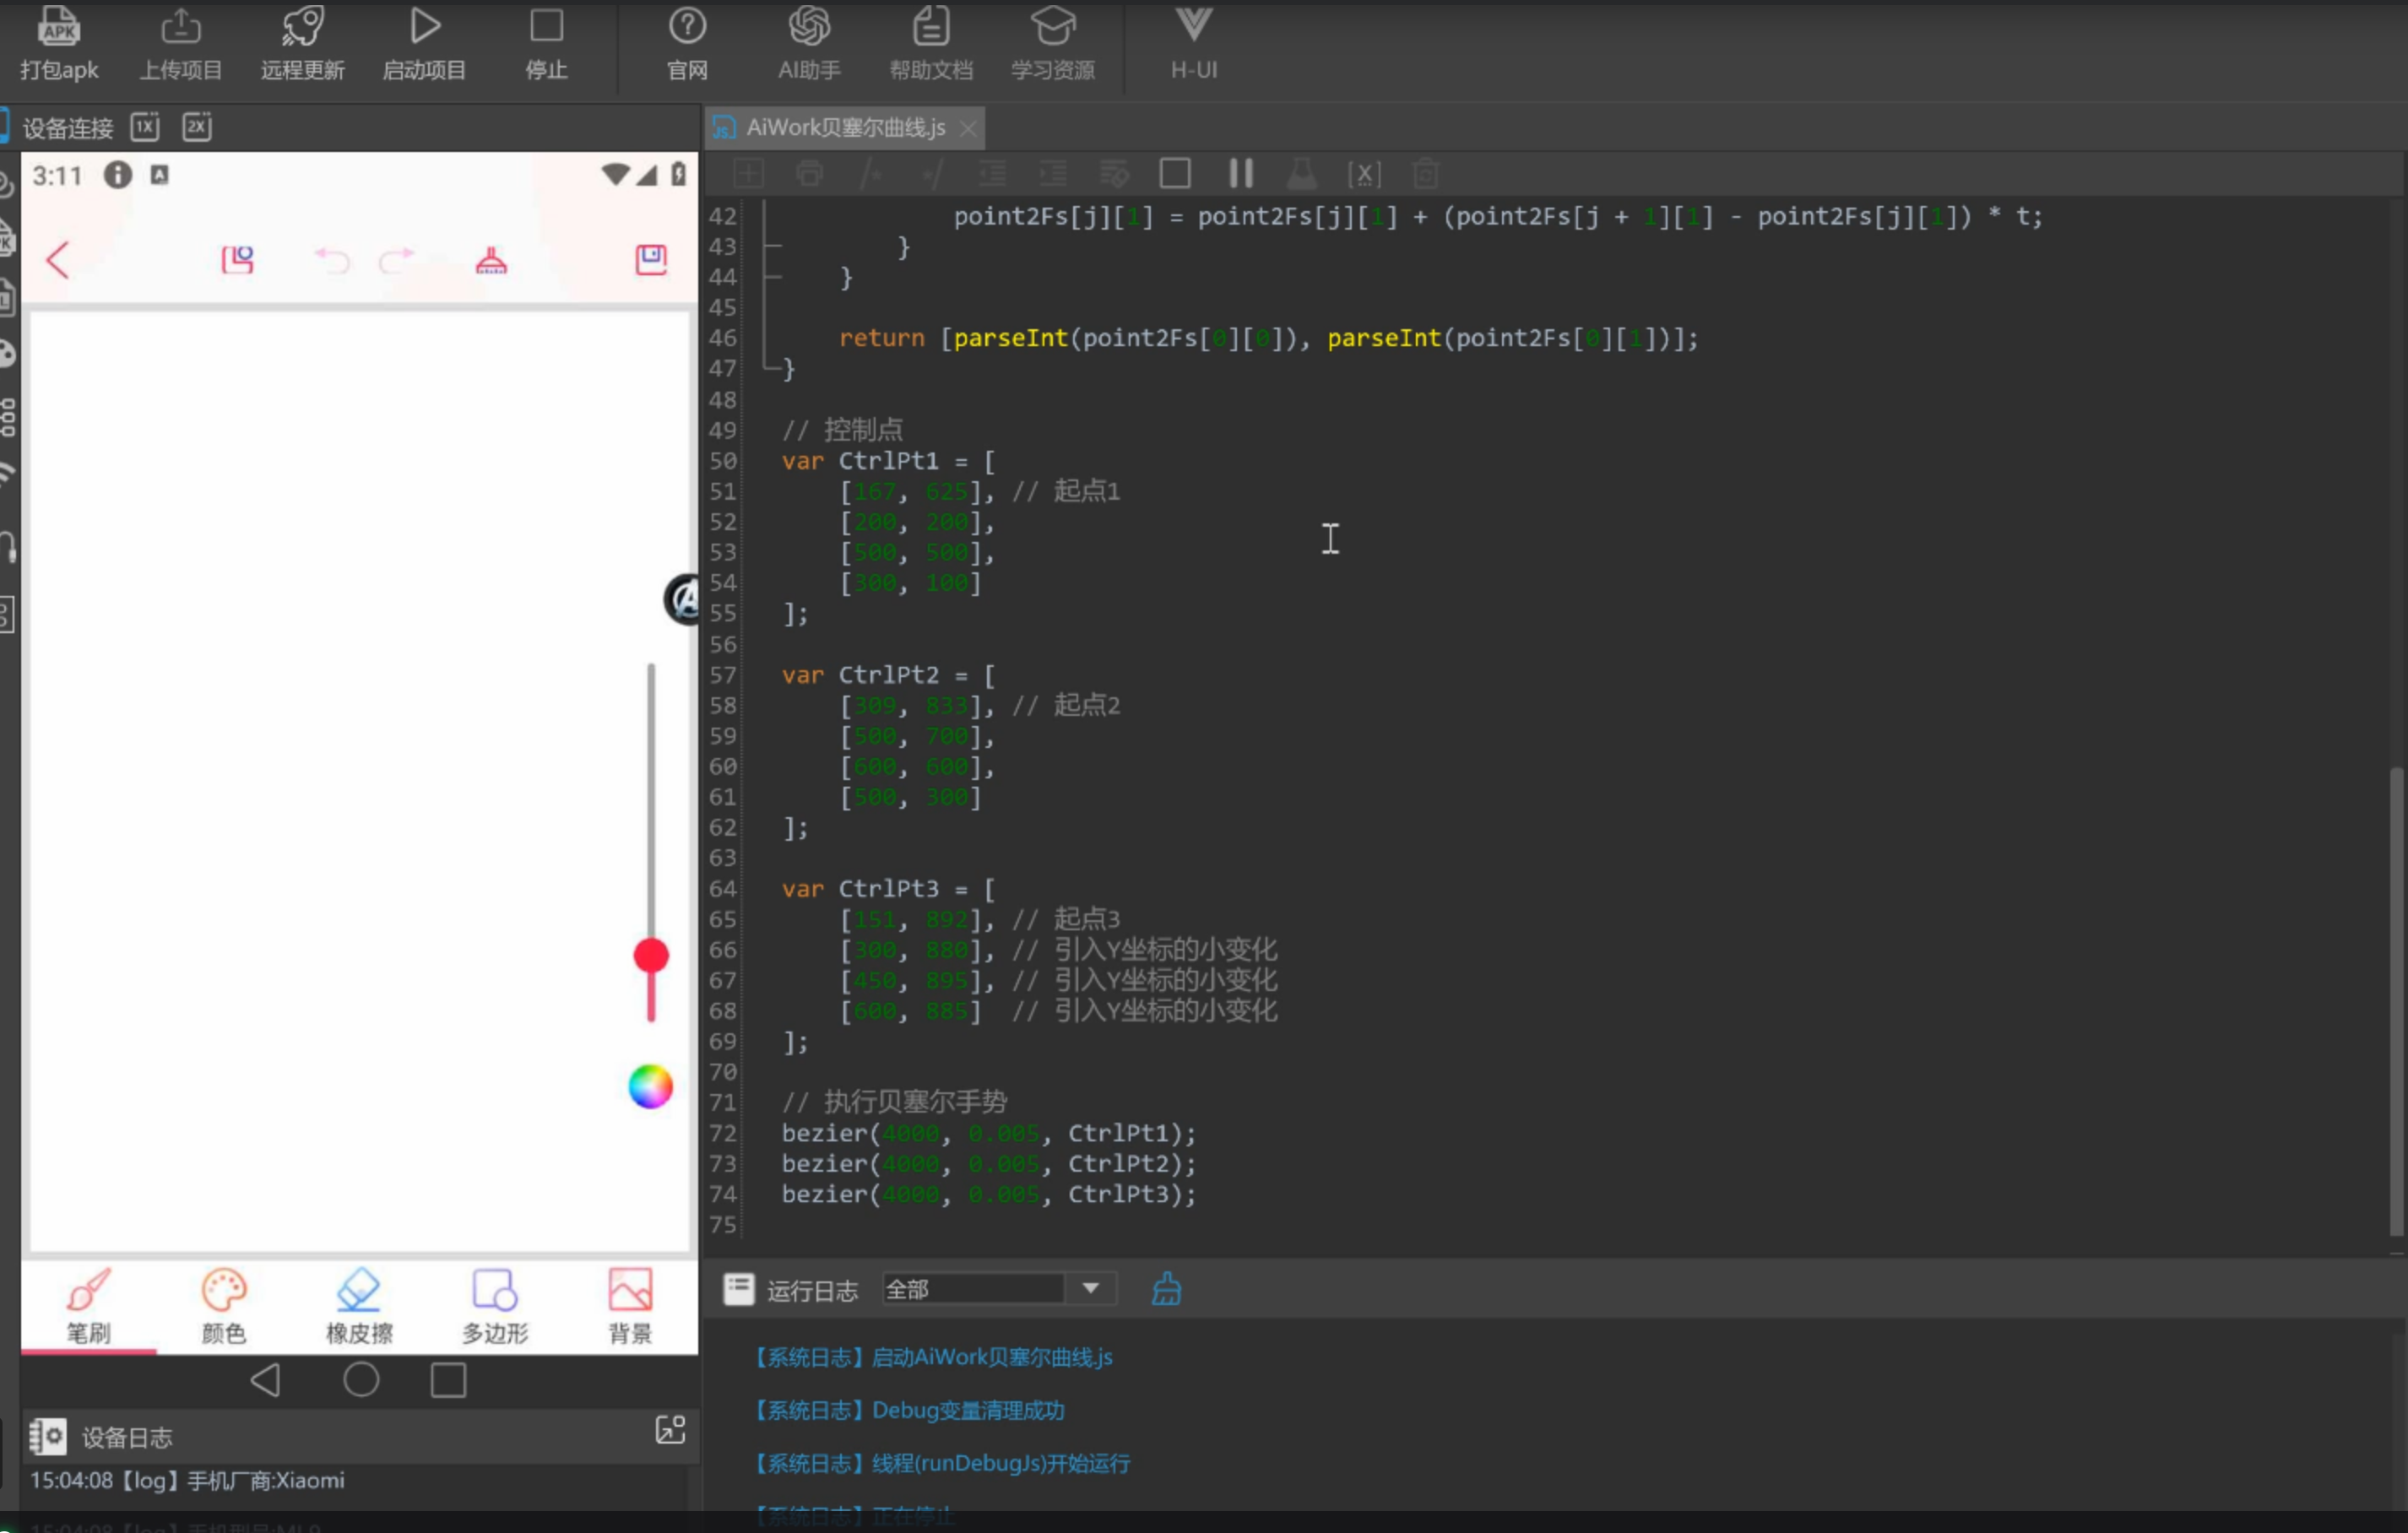Click the 手机厂商:Xiaomi device log line
Viewport: 2408px width, 1533px height.
pos(187,1480)
